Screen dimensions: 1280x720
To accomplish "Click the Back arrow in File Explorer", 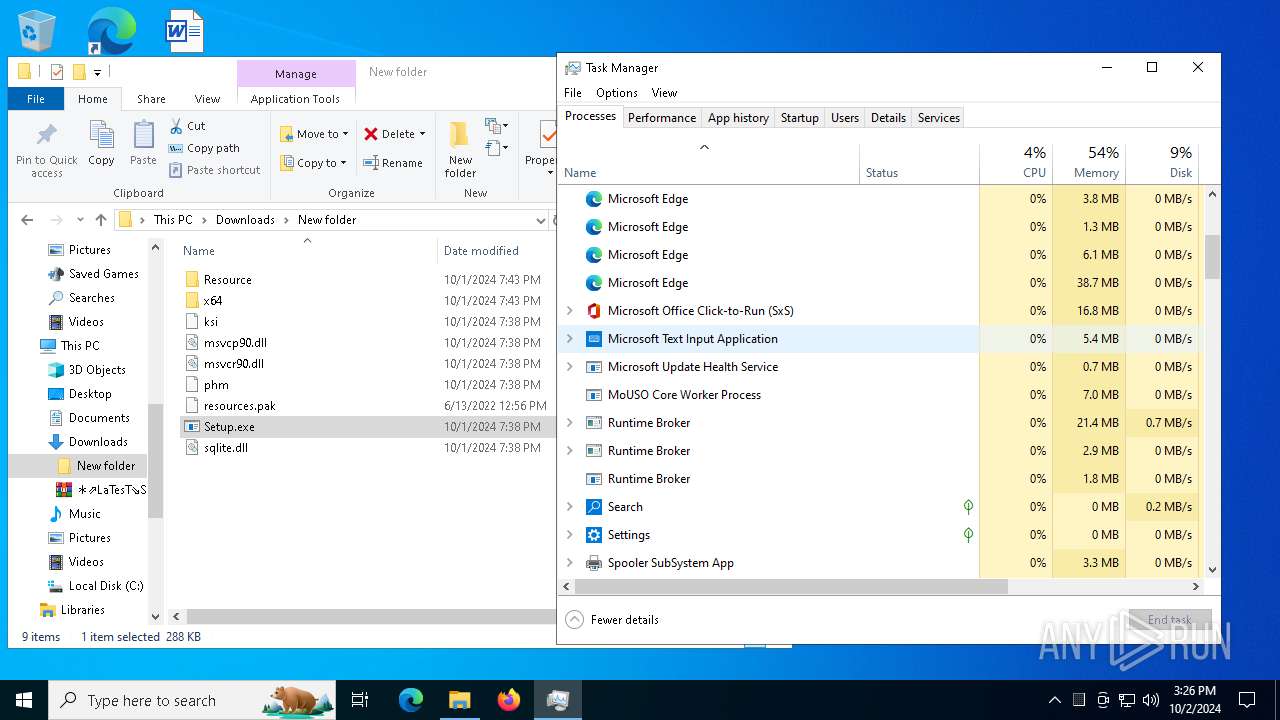I will pyautogui.click(x=27, y=220).
